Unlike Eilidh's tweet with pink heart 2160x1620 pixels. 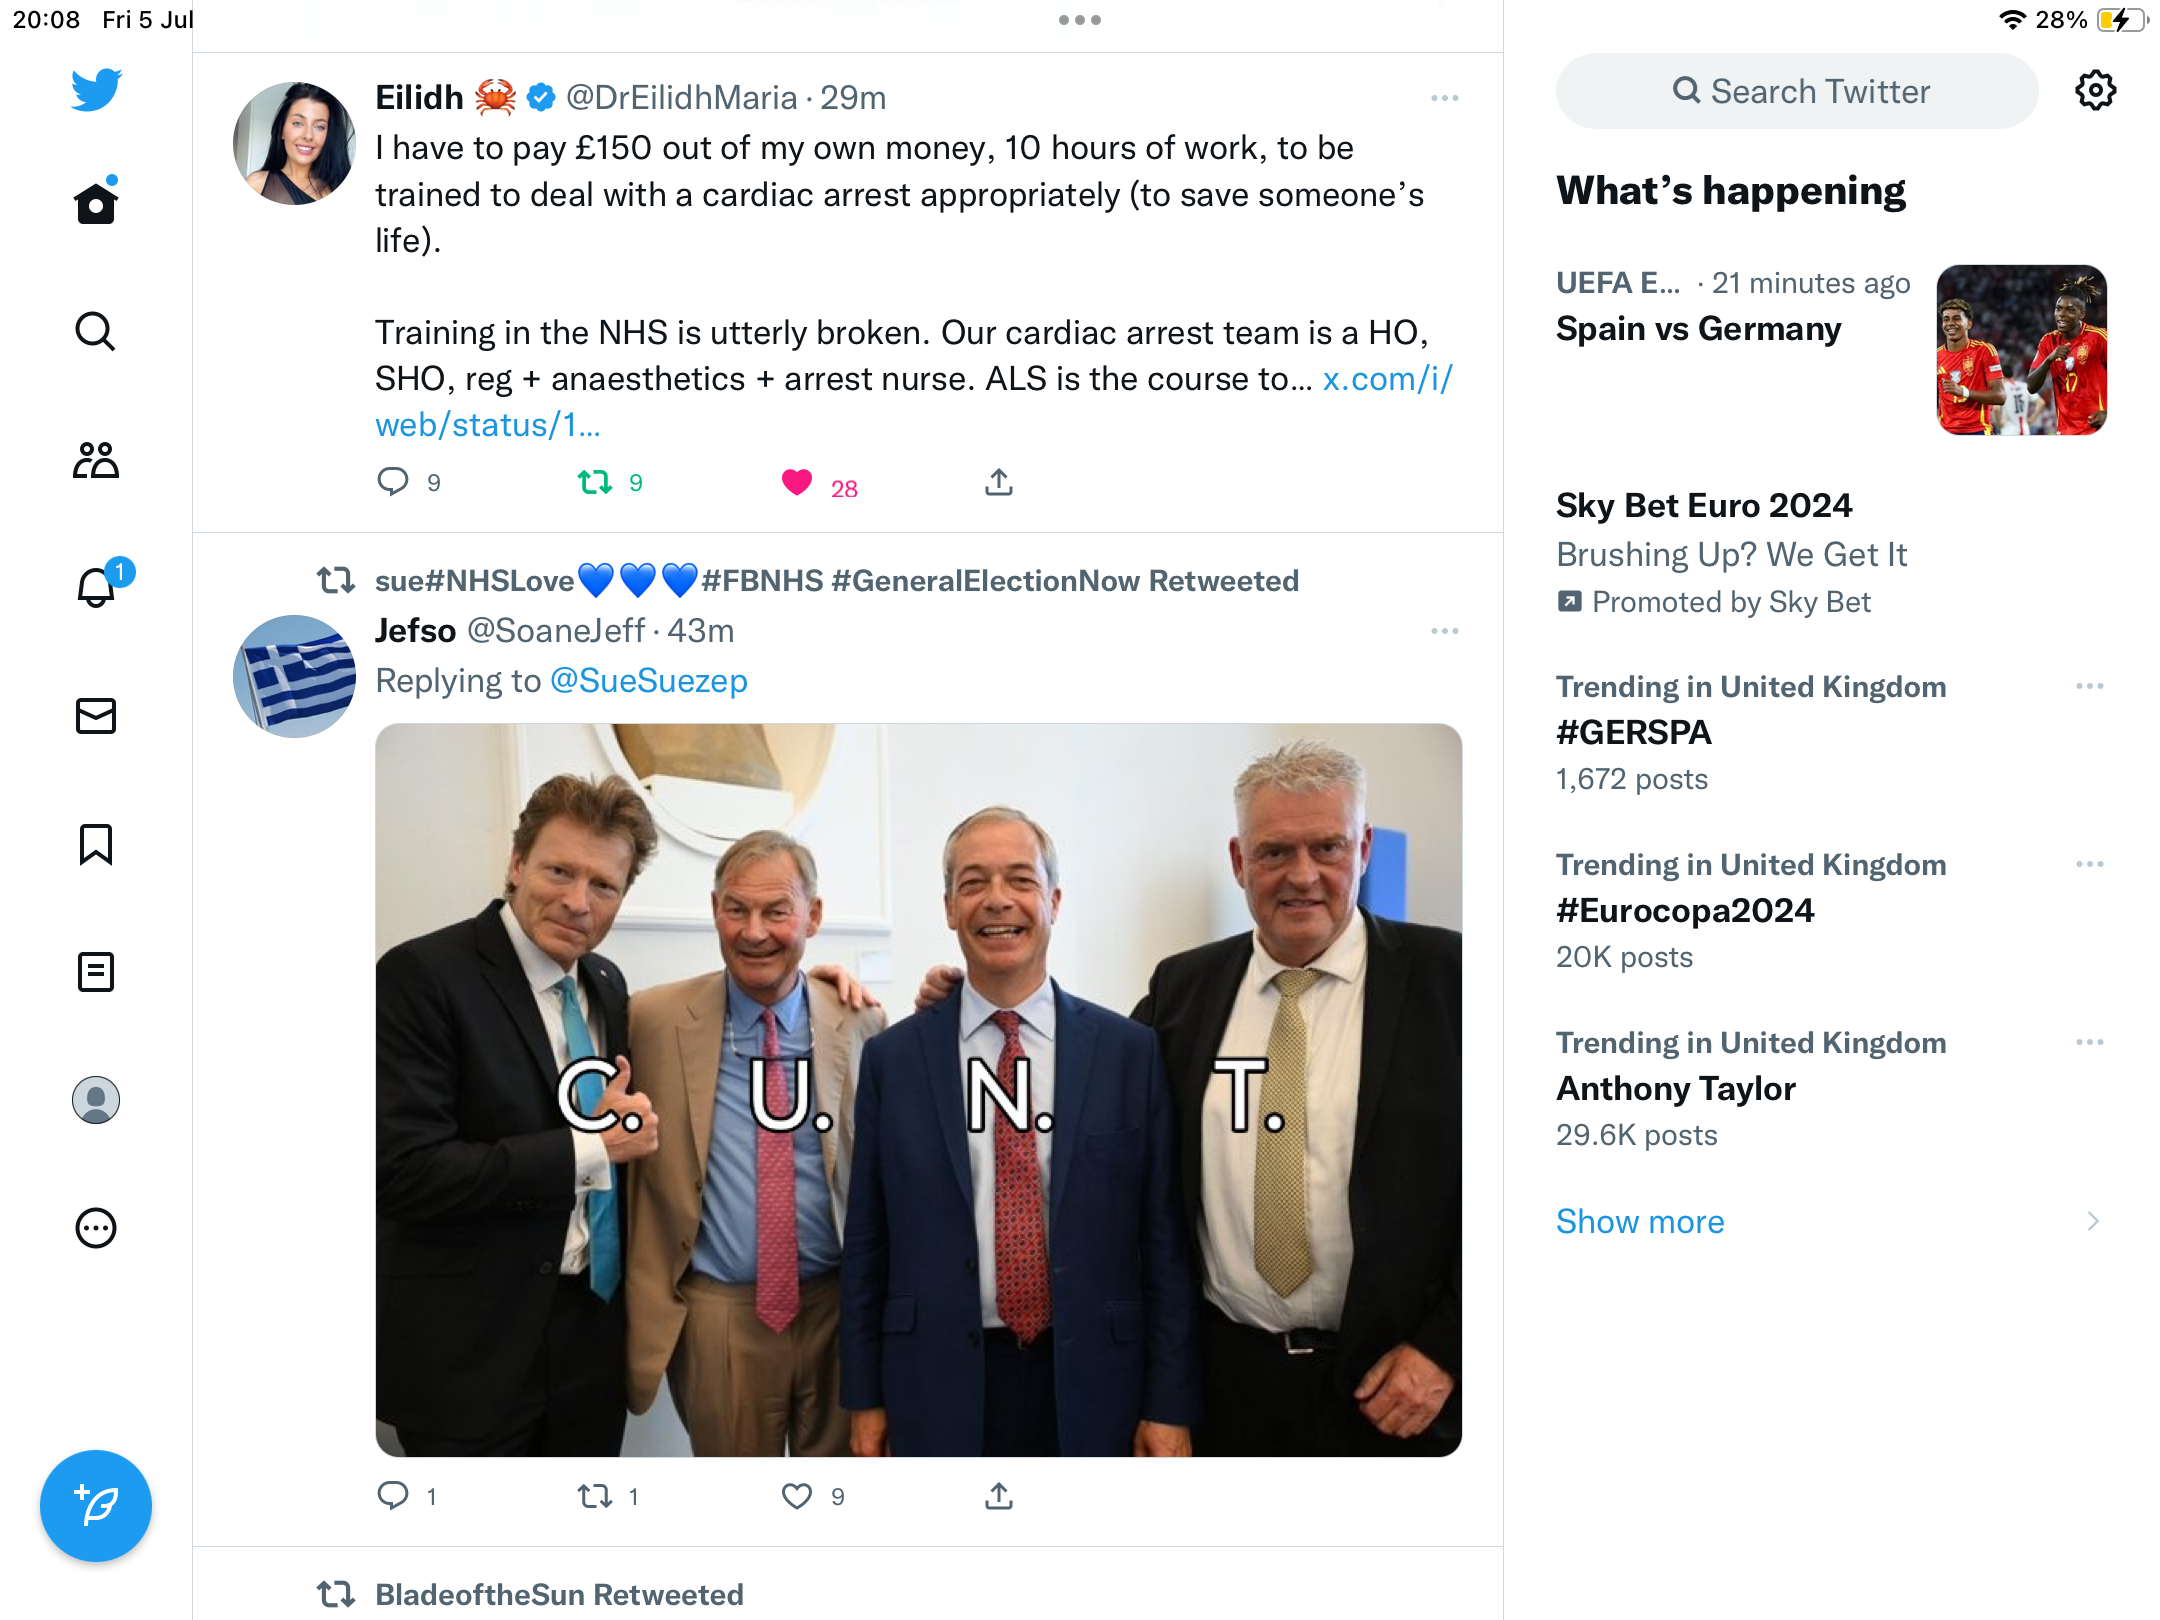point(797,483)
